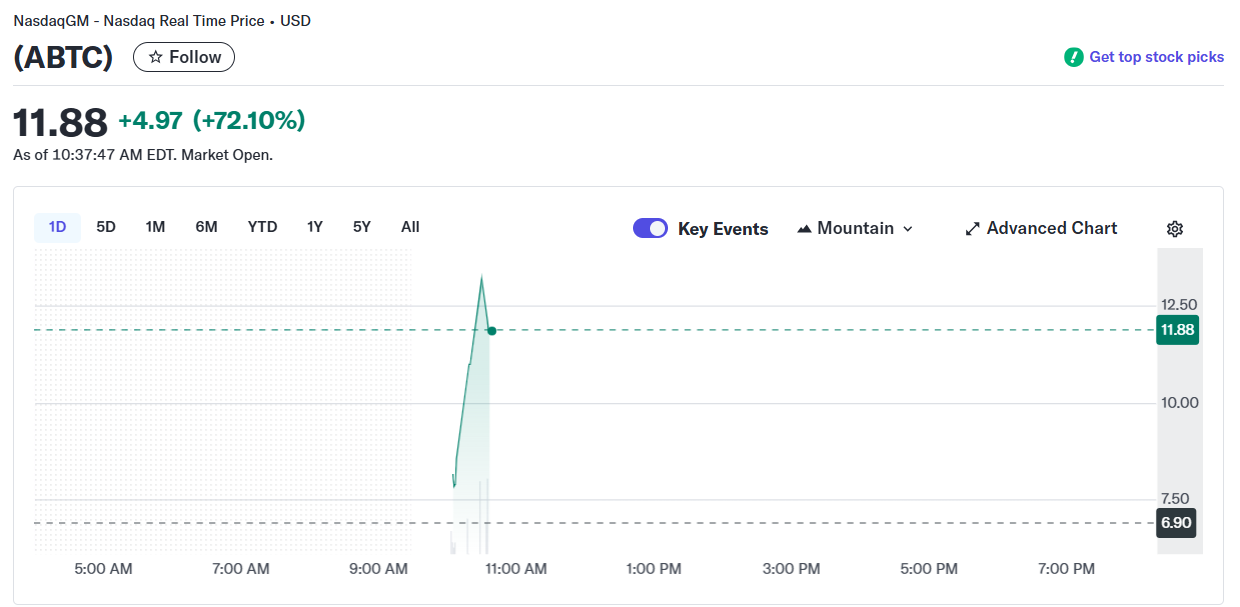Screen dimensions: 1240x607
Task: Click the 12.50 y-axis label
Action: 1179,305
